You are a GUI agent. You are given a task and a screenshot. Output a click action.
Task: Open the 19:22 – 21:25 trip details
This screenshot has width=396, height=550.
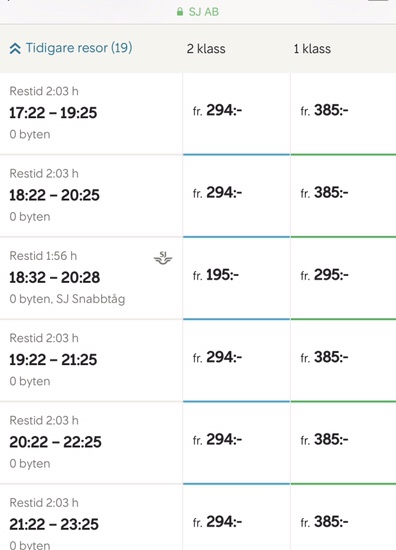click(x=91, y=360)
